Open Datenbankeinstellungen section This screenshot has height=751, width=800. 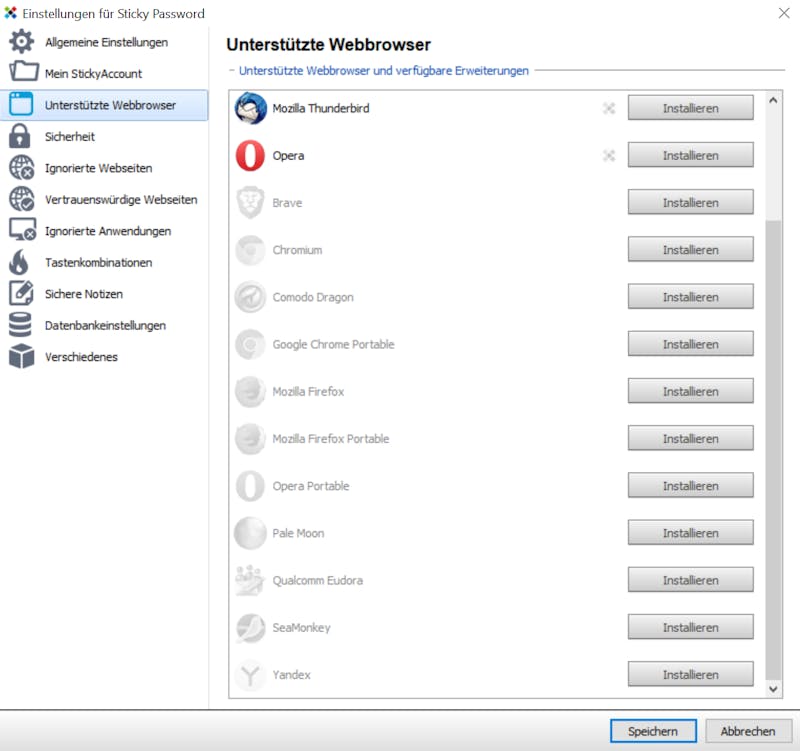point(104,326)
